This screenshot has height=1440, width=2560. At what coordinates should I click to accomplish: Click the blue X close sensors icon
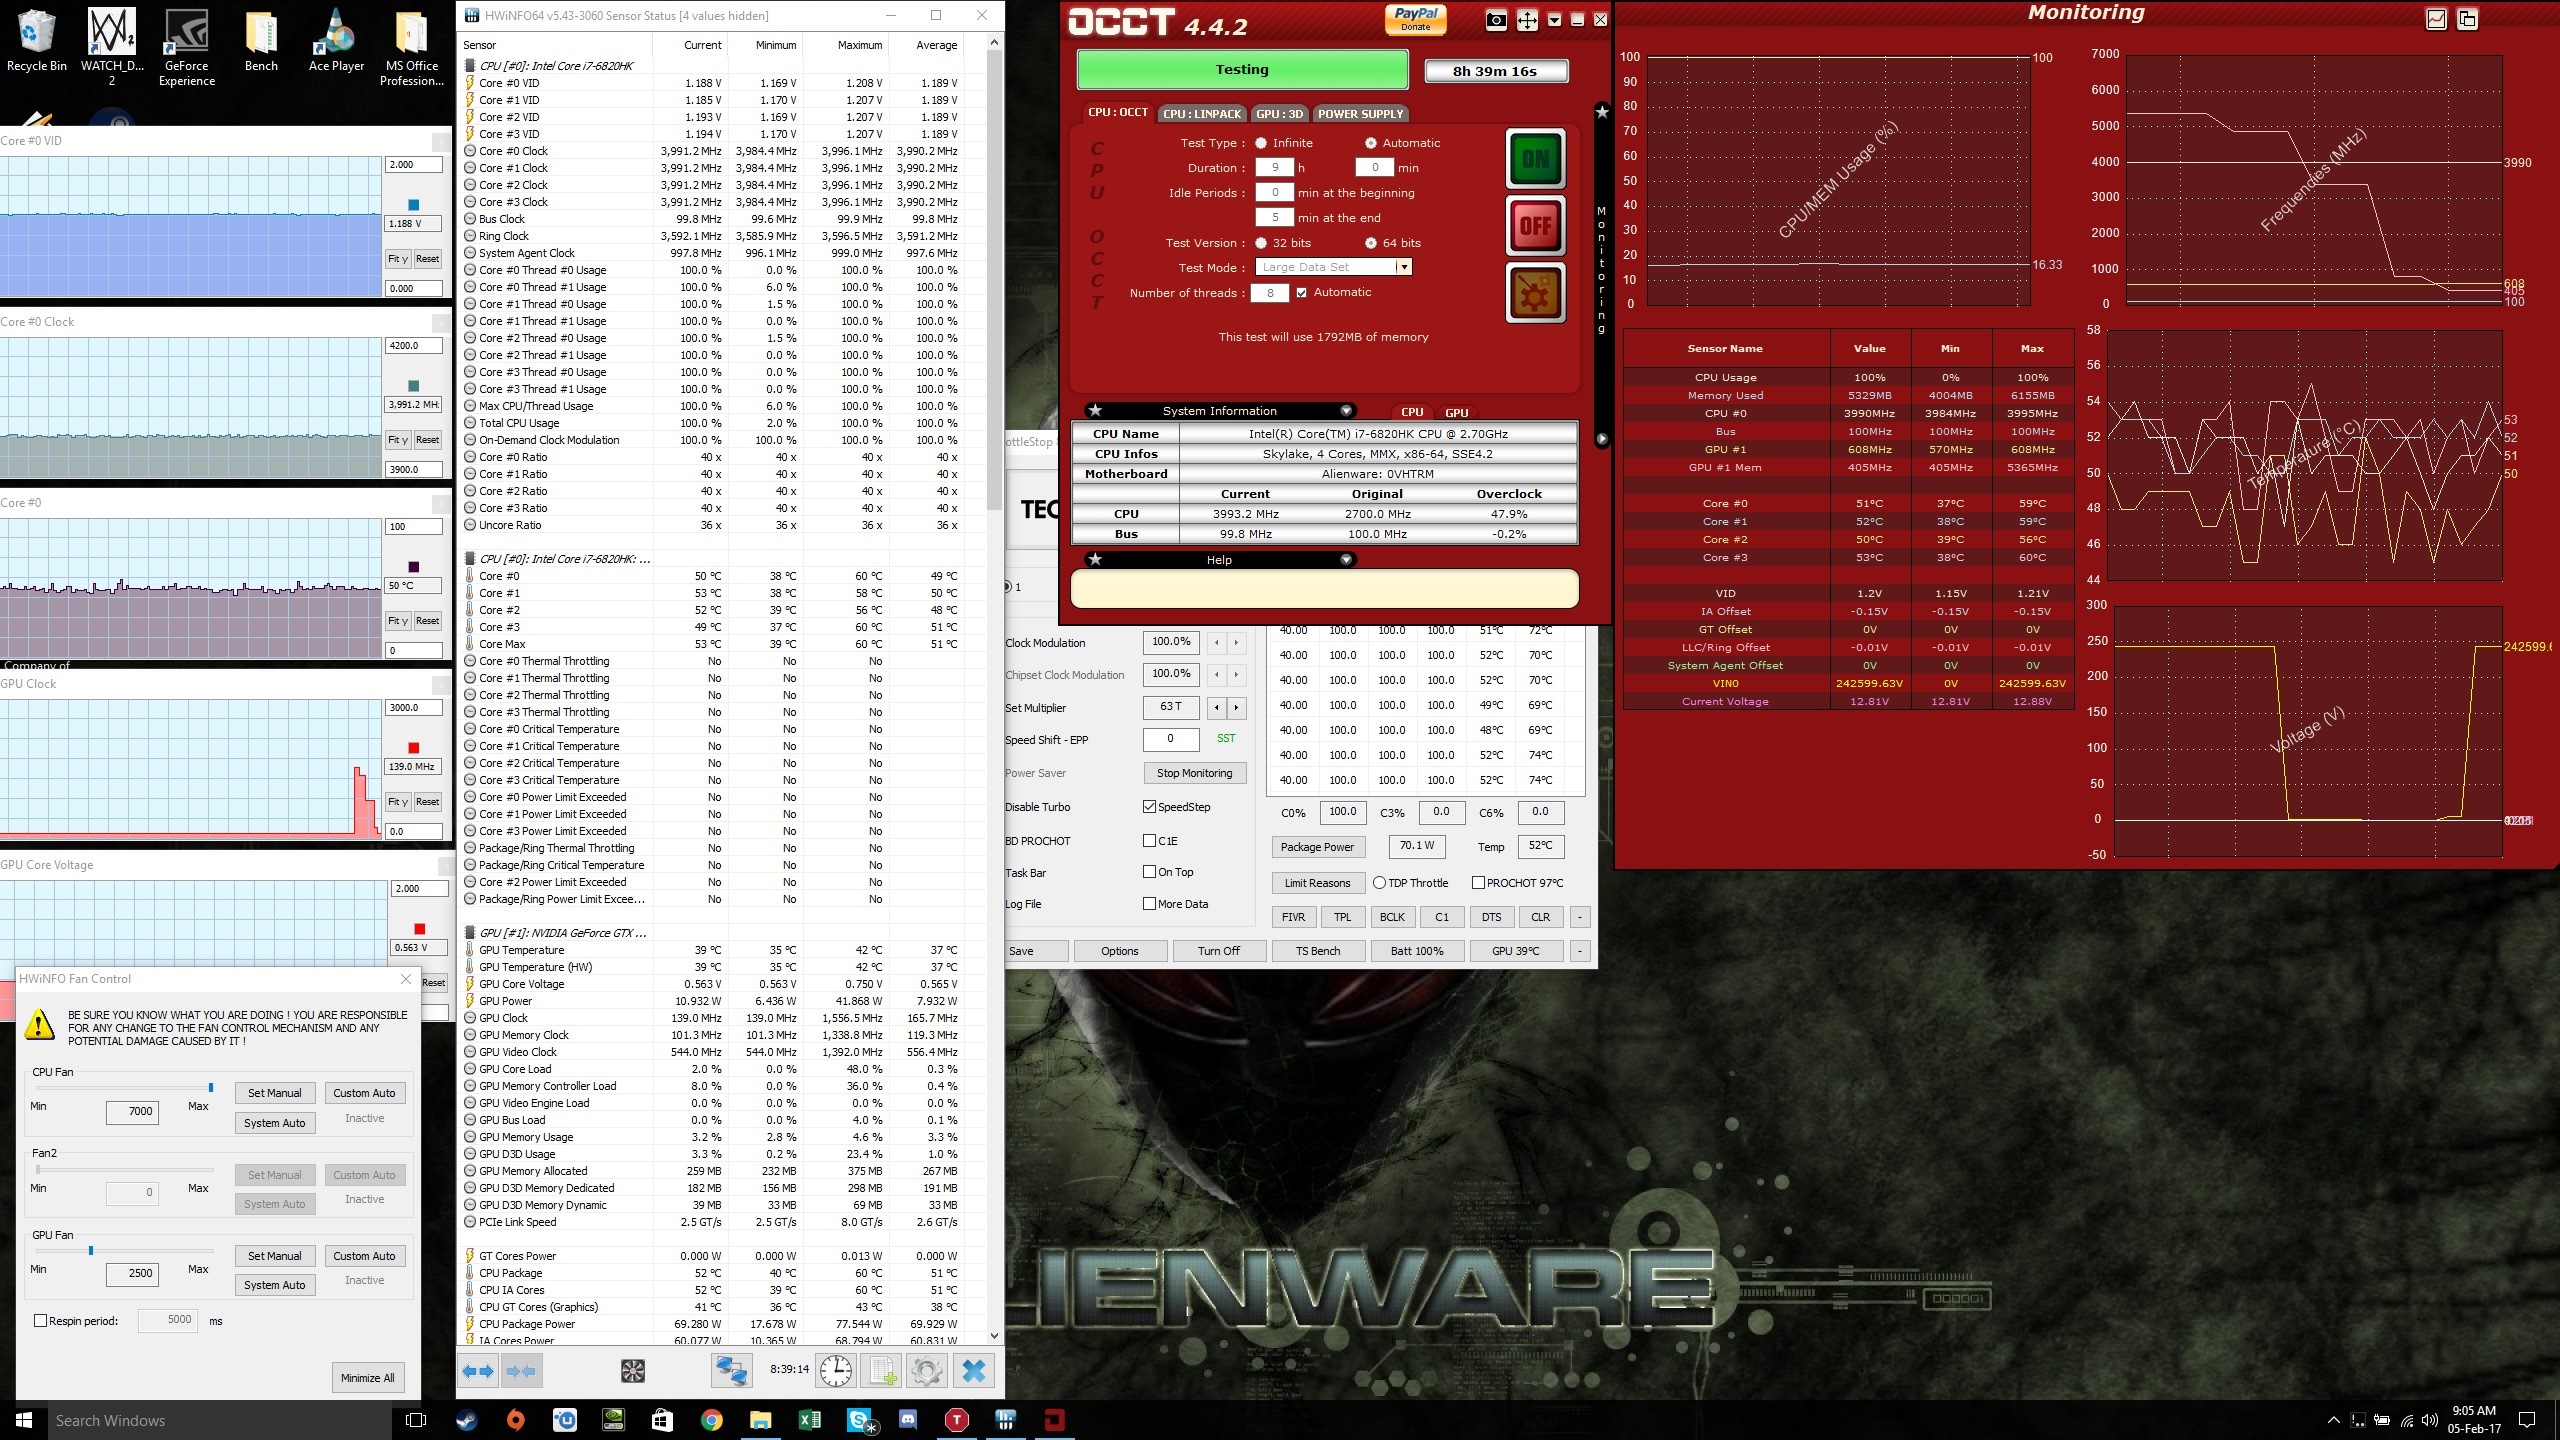coord(974,1371)
